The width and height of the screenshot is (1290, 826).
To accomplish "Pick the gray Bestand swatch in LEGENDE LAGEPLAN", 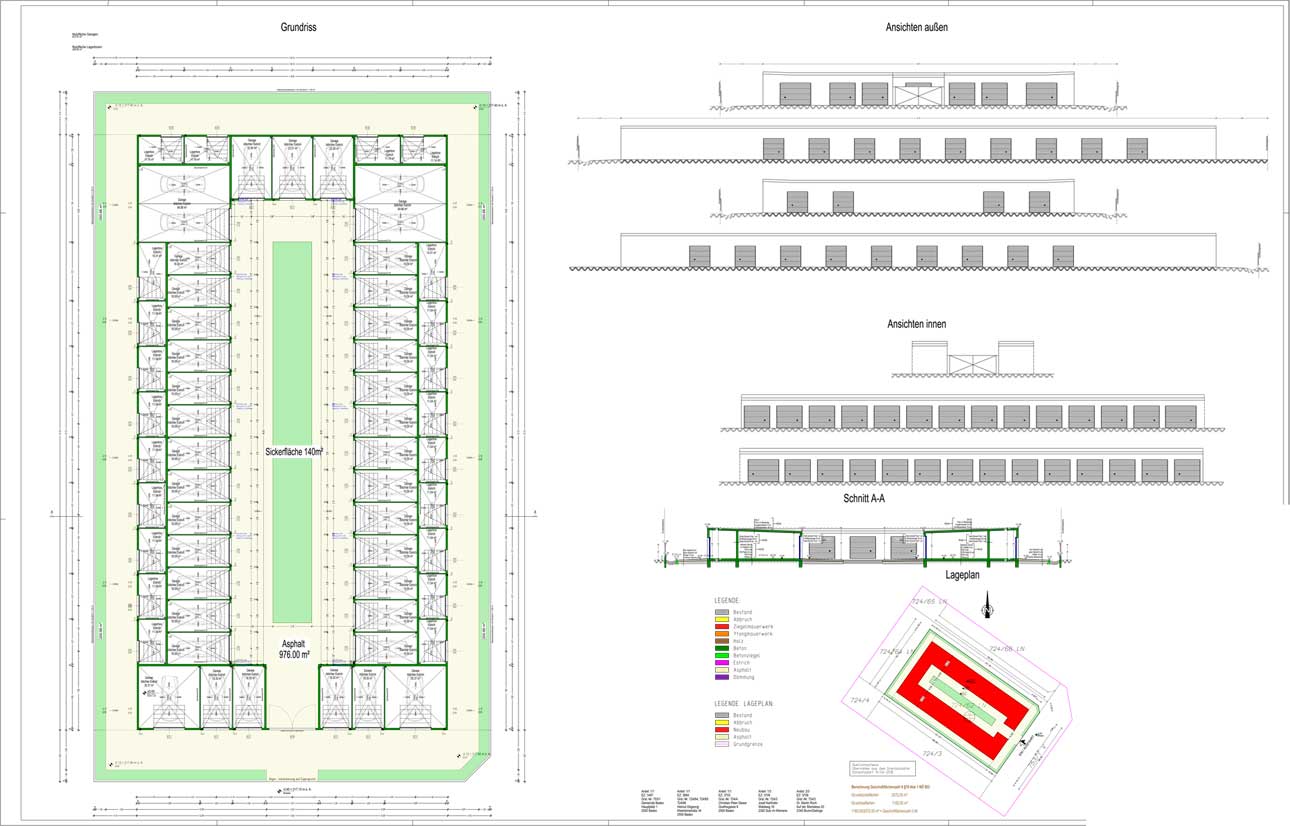I will click(x=722, y=715).
